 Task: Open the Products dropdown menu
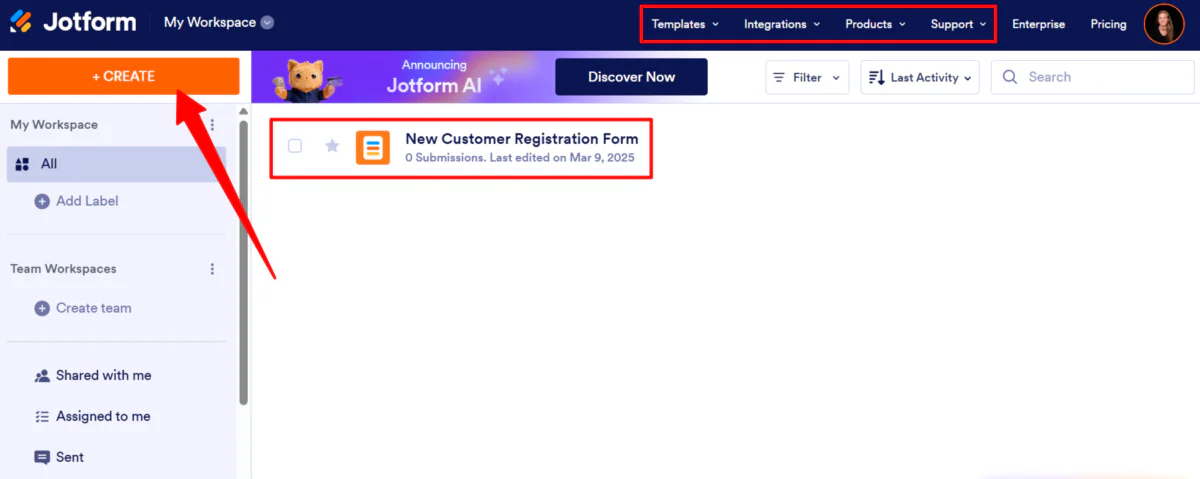point(875,24)
